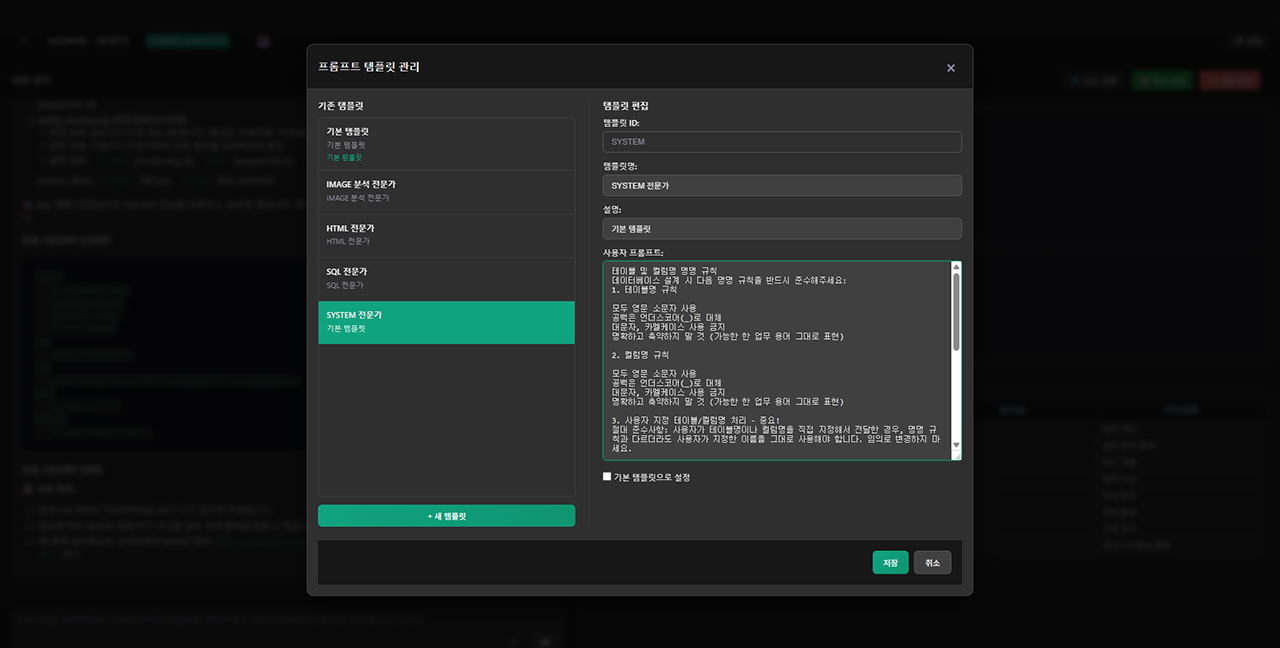Save the template with 저장 button
Image resolution: width=1280 pixels, height=648 pixels.
click(x=890, y=563)
